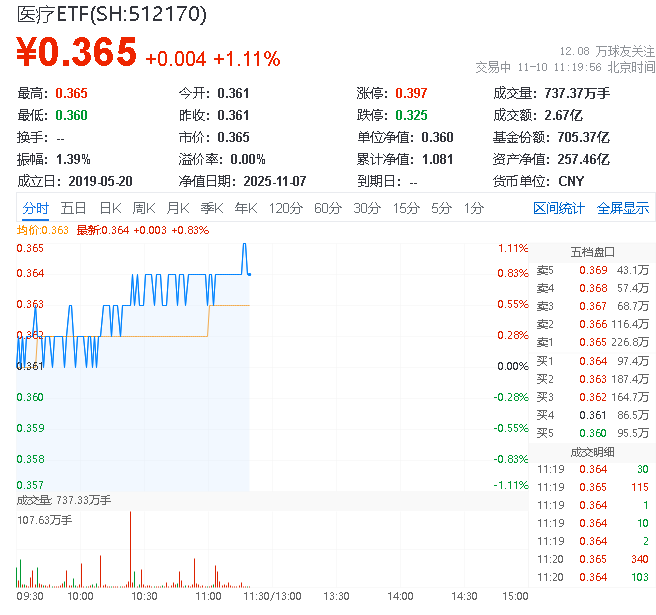Screen dimensions: 656x615
Task: Open 全屏显示 fullscreen chart view
Action: click(623, 208)
